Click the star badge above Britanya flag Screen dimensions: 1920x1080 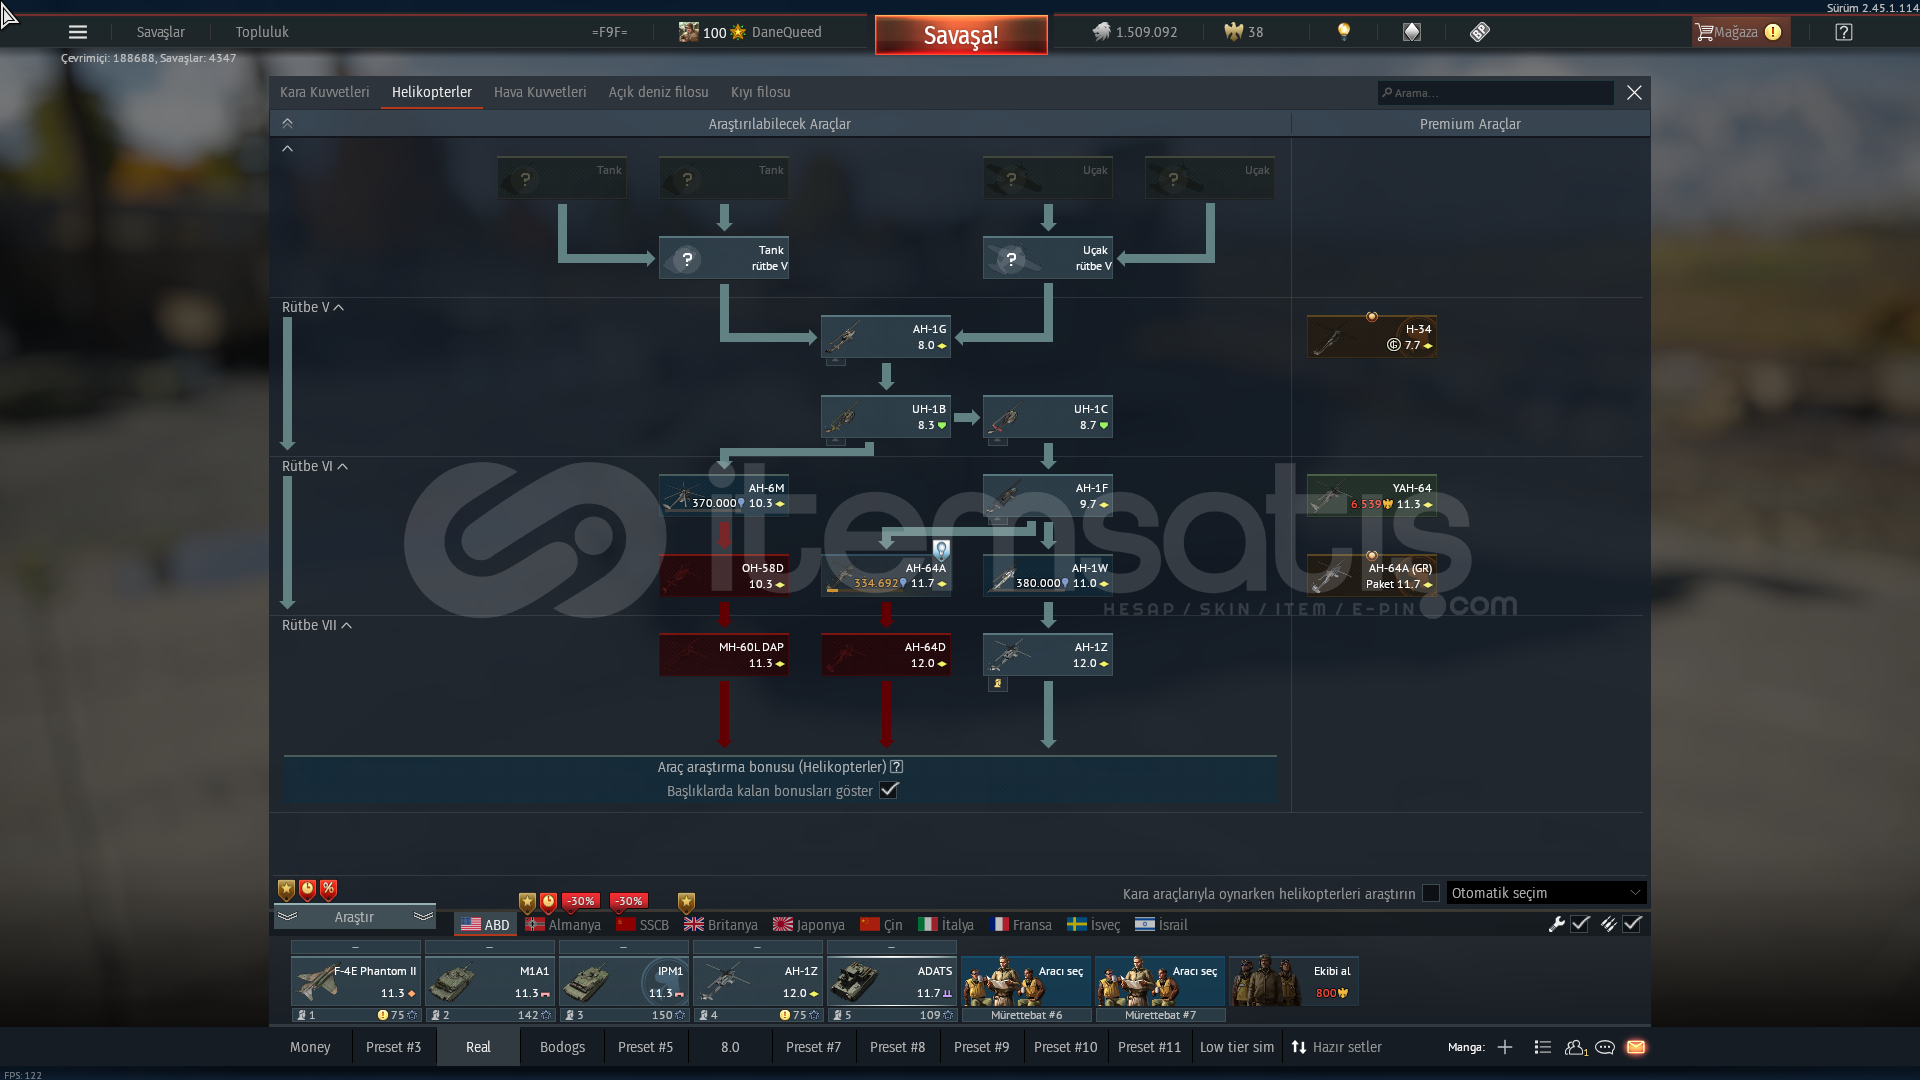pos(686,902)
